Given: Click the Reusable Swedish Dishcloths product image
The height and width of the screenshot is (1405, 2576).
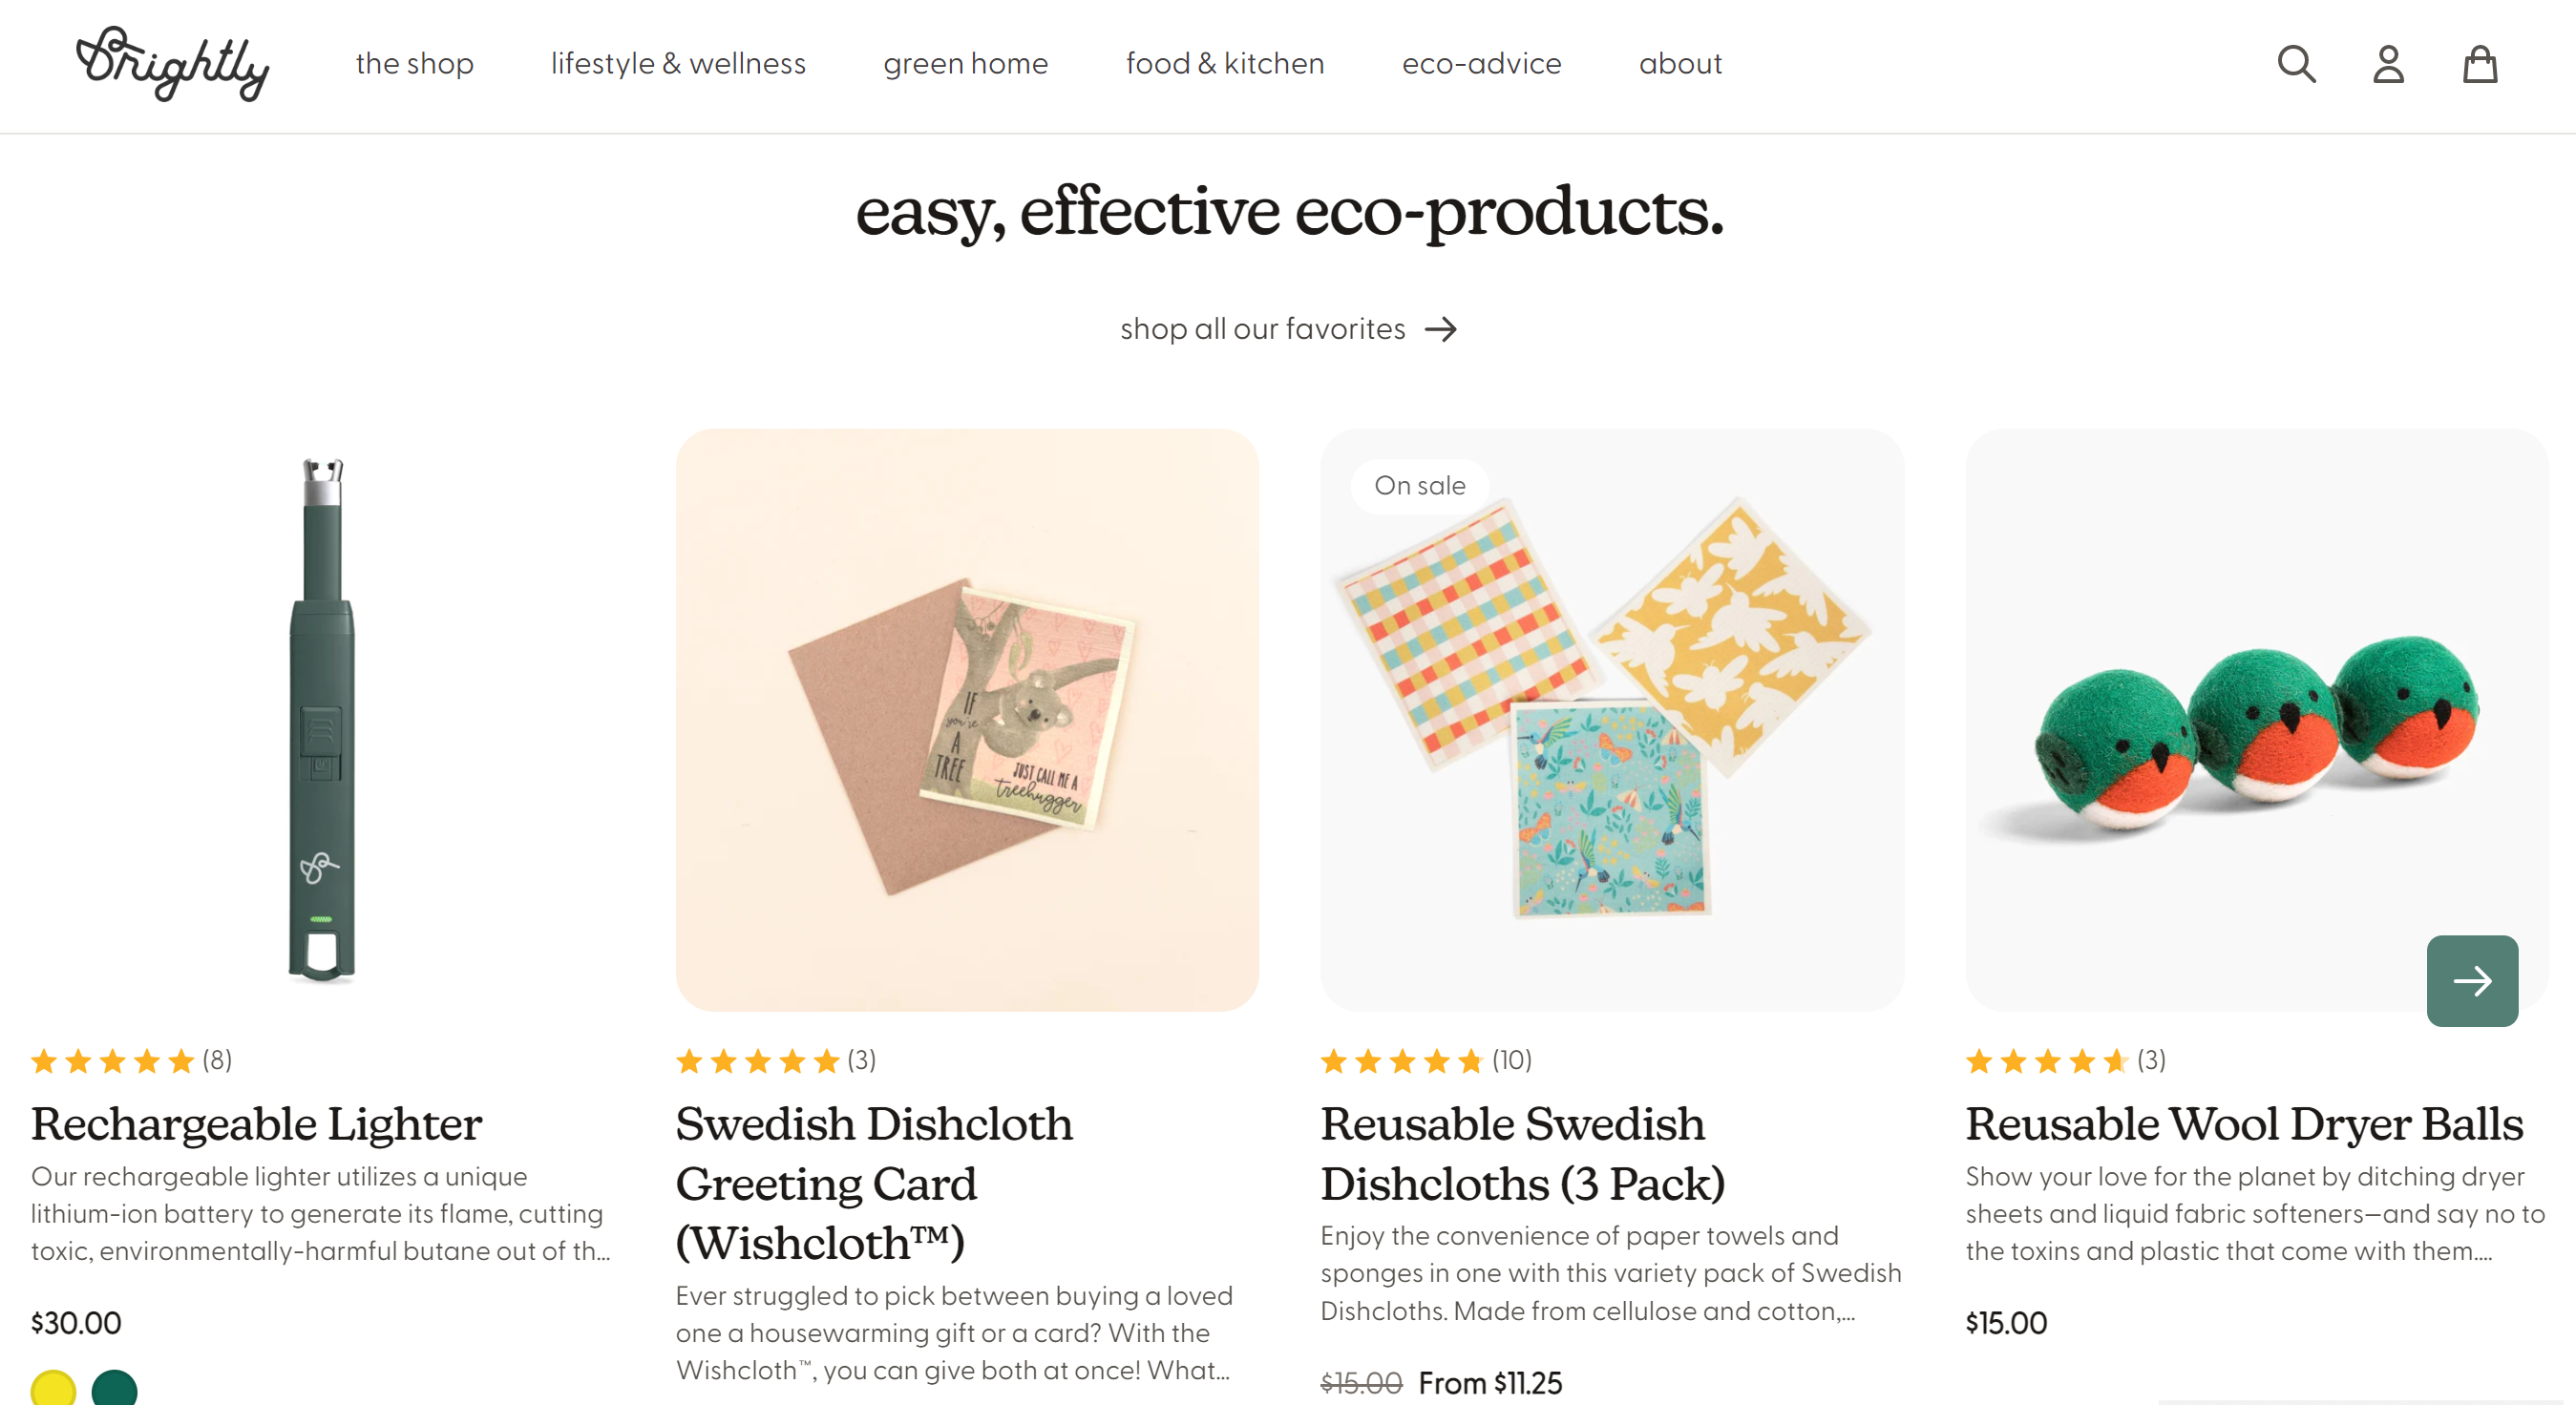Looking at the screenshot, I should (1612, 720).
